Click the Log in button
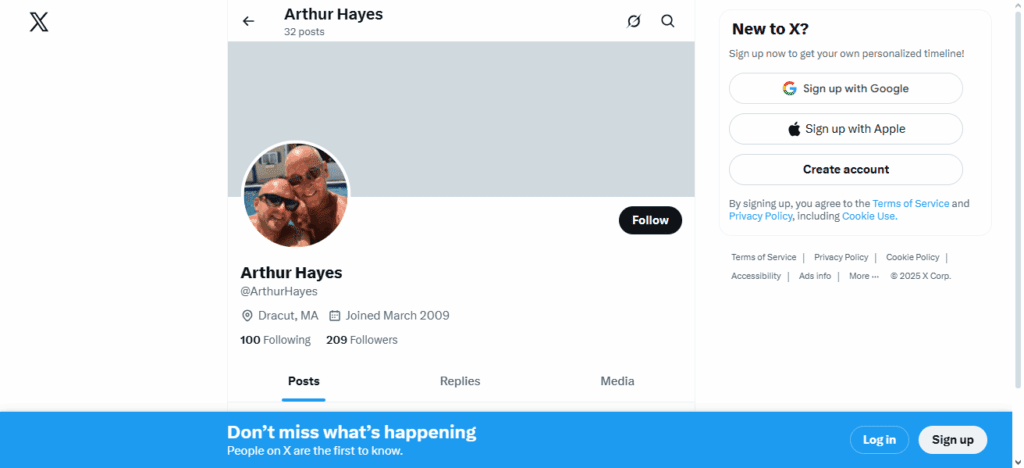Image resolution: width=1024 pixels, height=468 pixels. 879,440
